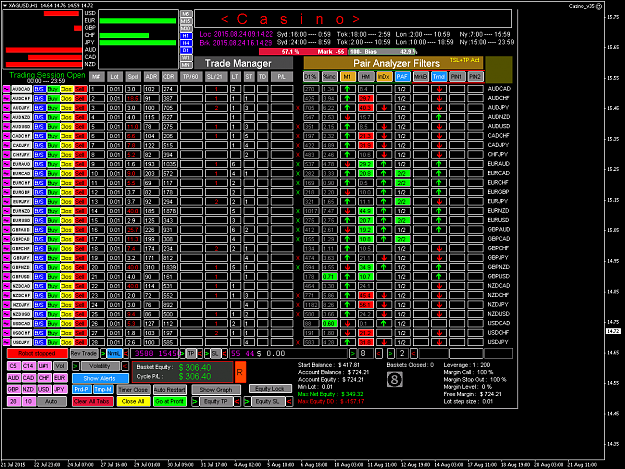Click red arrow right of the 8 value box
The width and height of the screenshot is (625, 469).
coord(379,353)
